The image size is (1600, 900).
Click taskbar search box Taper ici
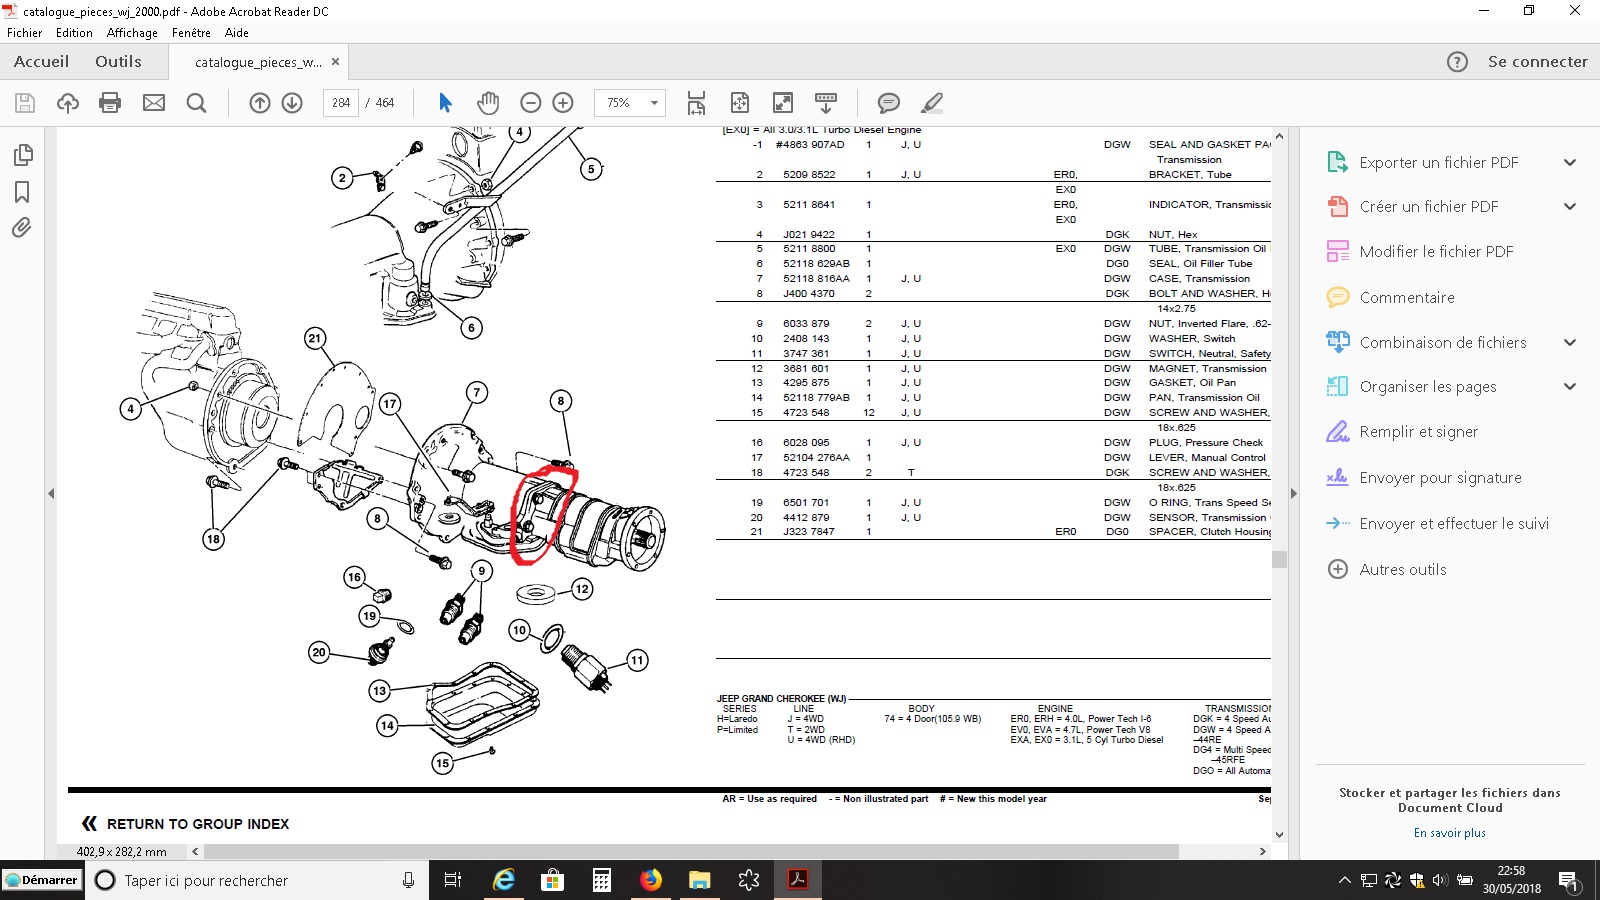[257, 880]
